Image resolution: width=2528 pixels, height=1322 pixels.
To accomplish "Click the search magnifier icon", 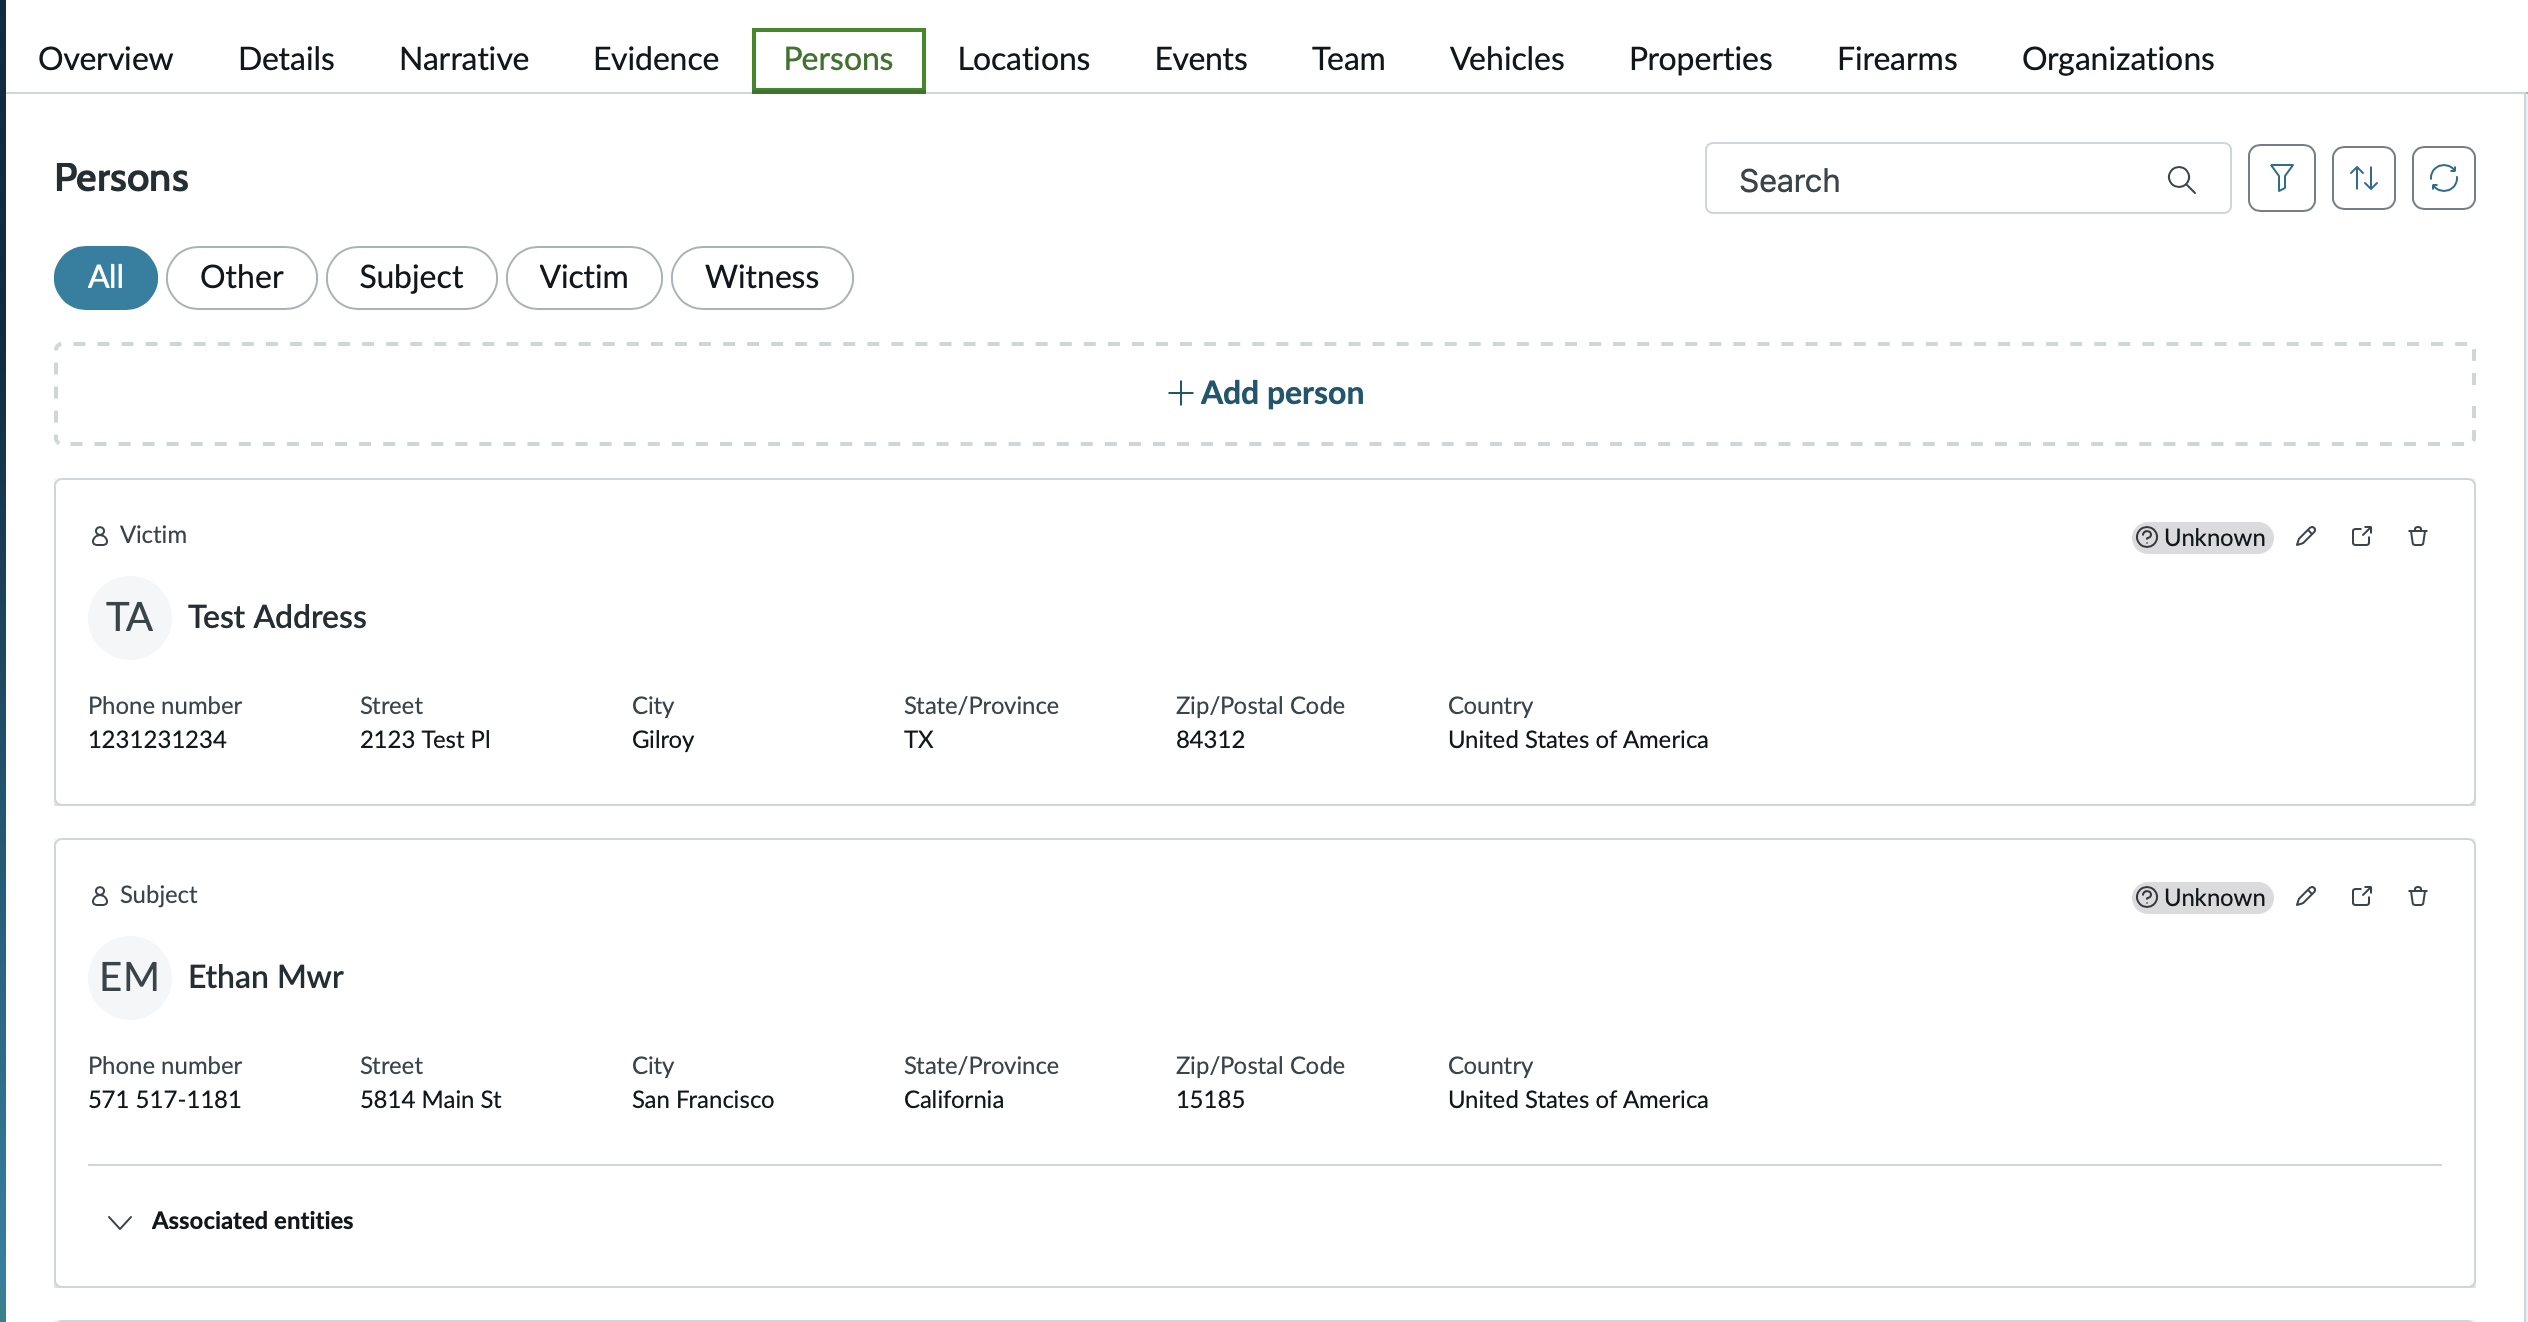I will click(2181, 180).
